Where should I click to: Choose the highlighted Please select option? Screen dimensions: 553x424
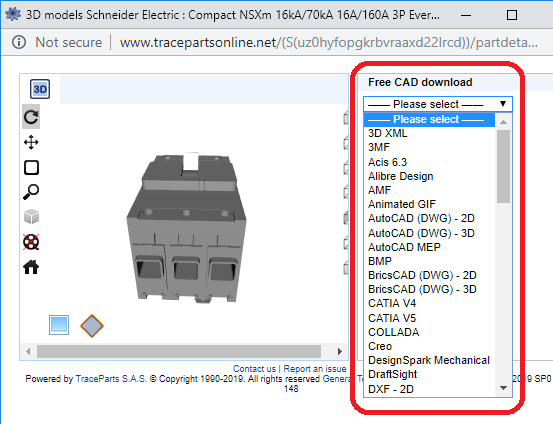[429, 119]
